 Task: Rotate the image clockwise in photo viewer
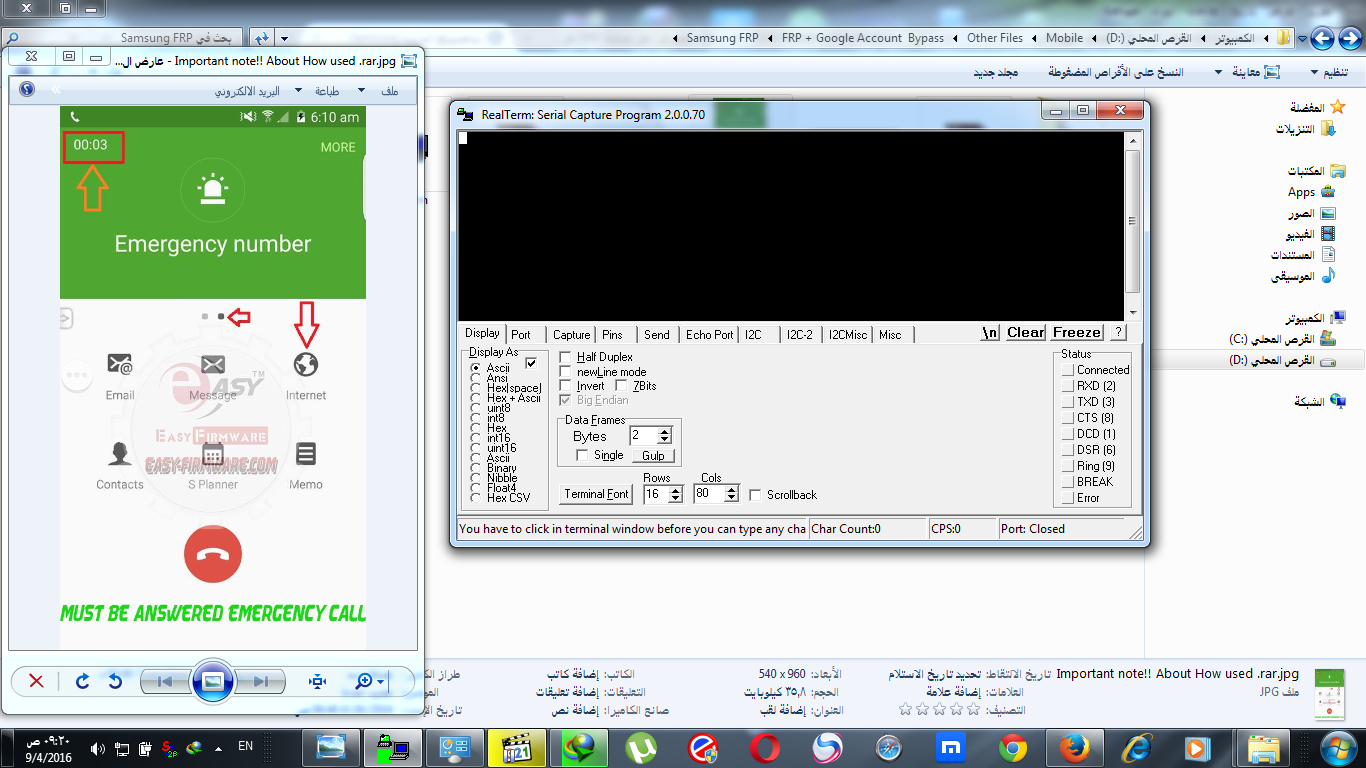tap(83, 681)
